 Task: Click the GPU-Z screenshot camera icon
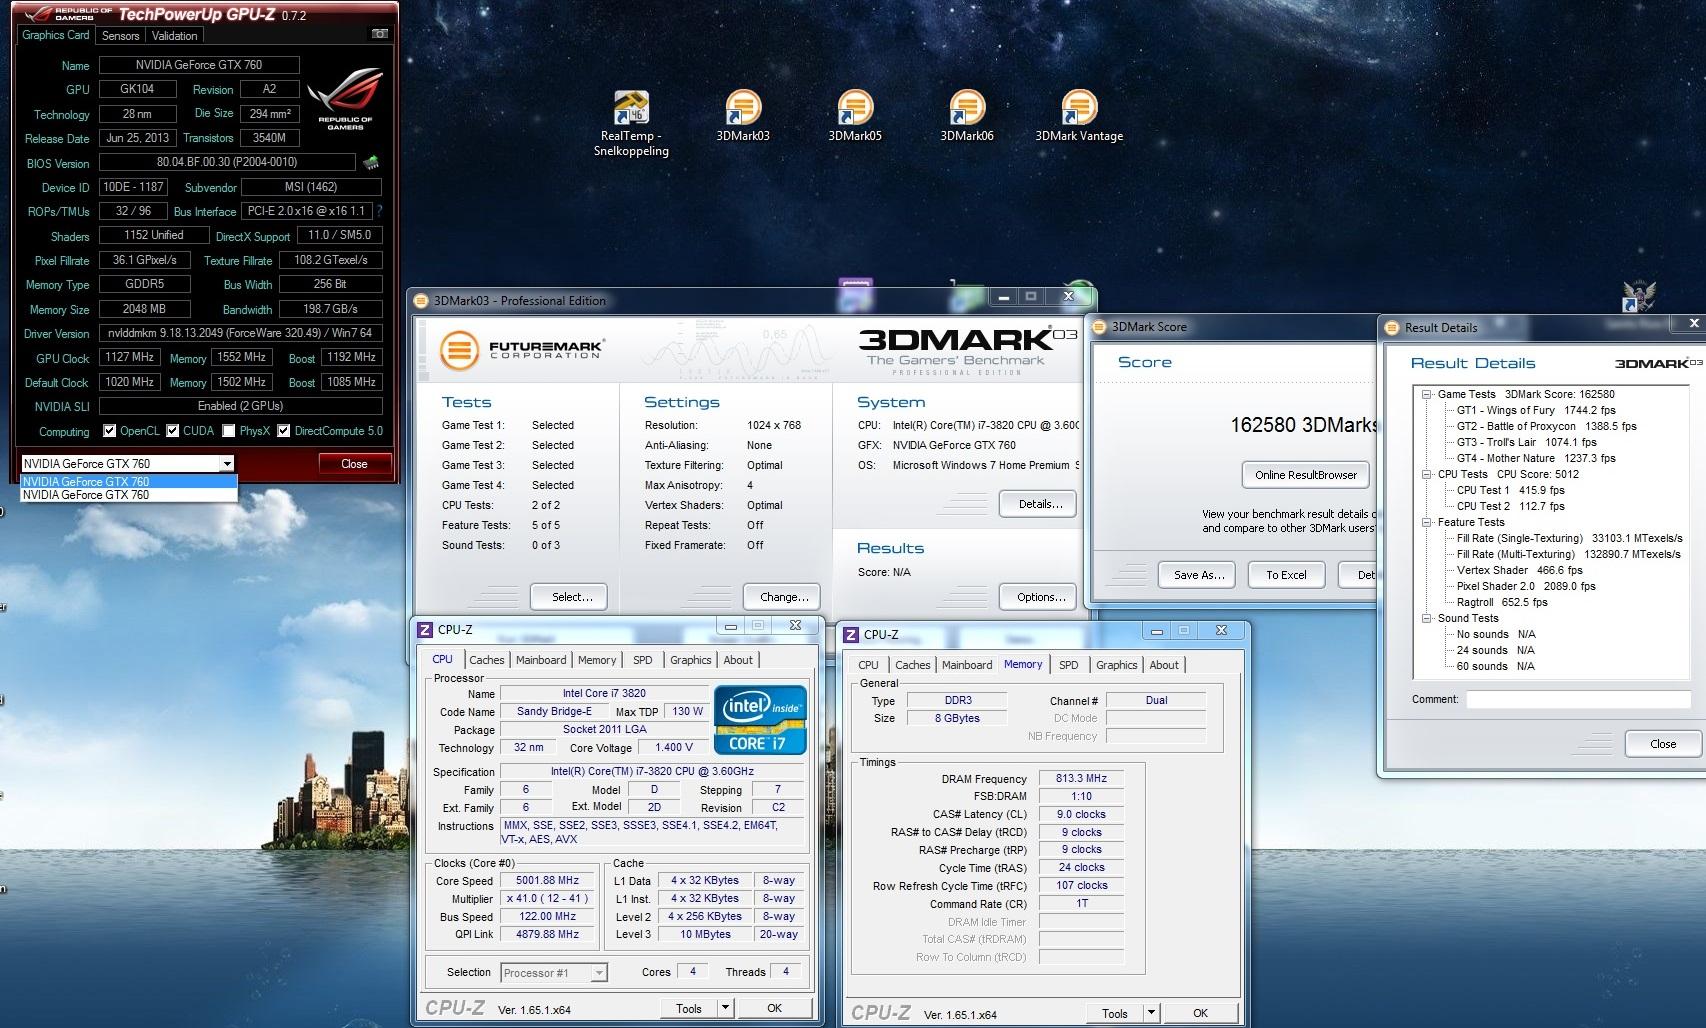click(380, 34)
